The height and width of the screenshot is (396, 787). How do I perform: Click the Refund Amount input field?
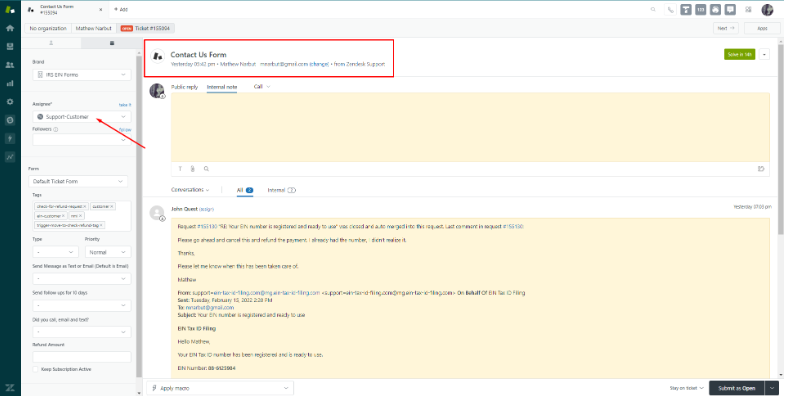point(82,357)
